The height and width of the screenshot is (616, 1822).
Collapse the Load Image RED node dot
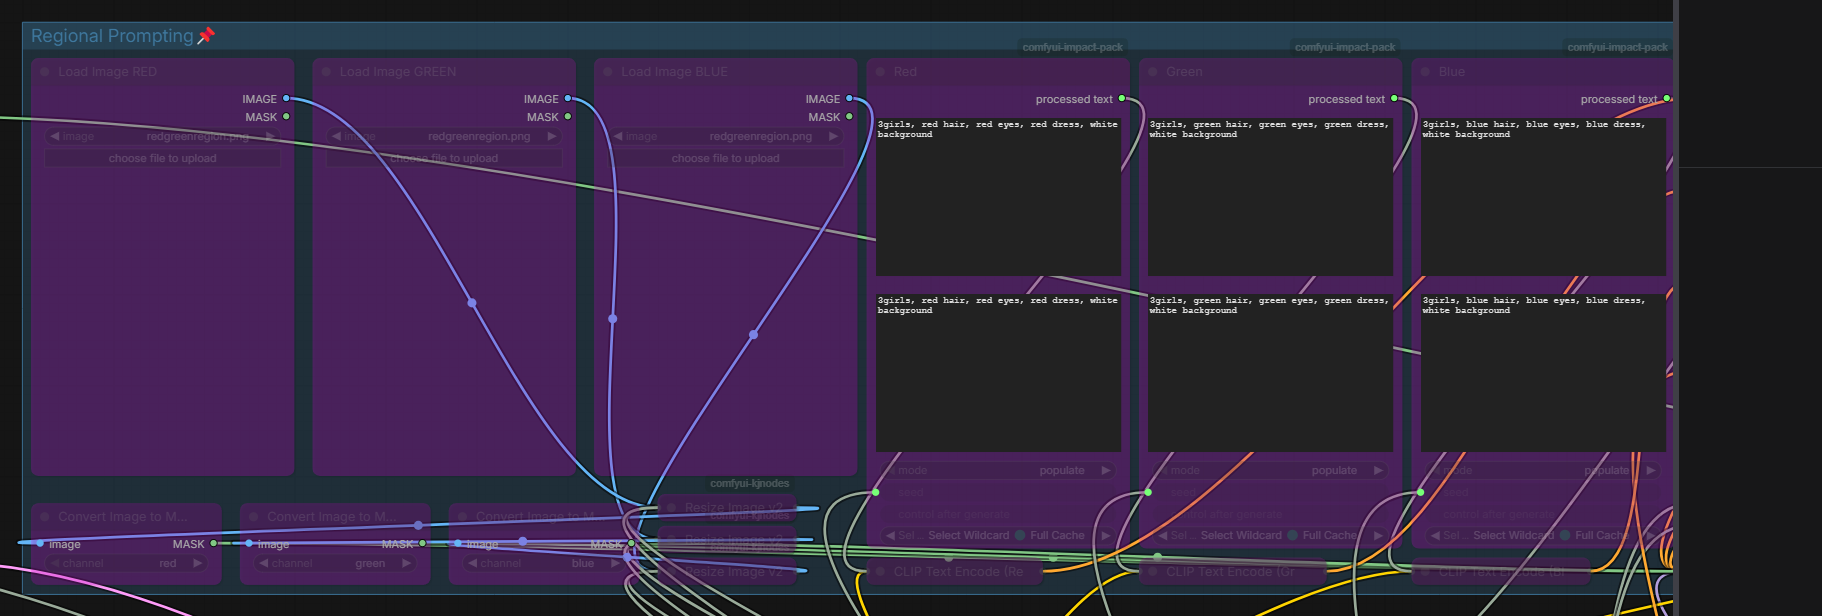[45, 72]
